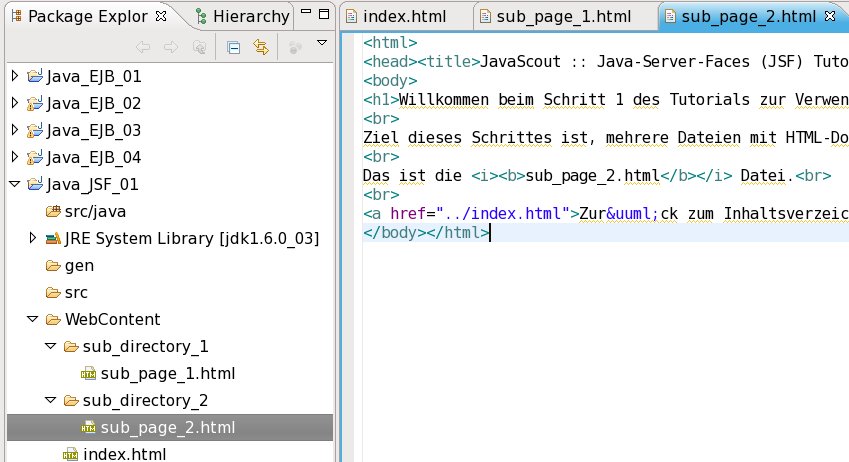The height and width of the screenshot is (462, 849).
Task: Open the Package Explorer view menu arrow
Action: coord(321,43)
